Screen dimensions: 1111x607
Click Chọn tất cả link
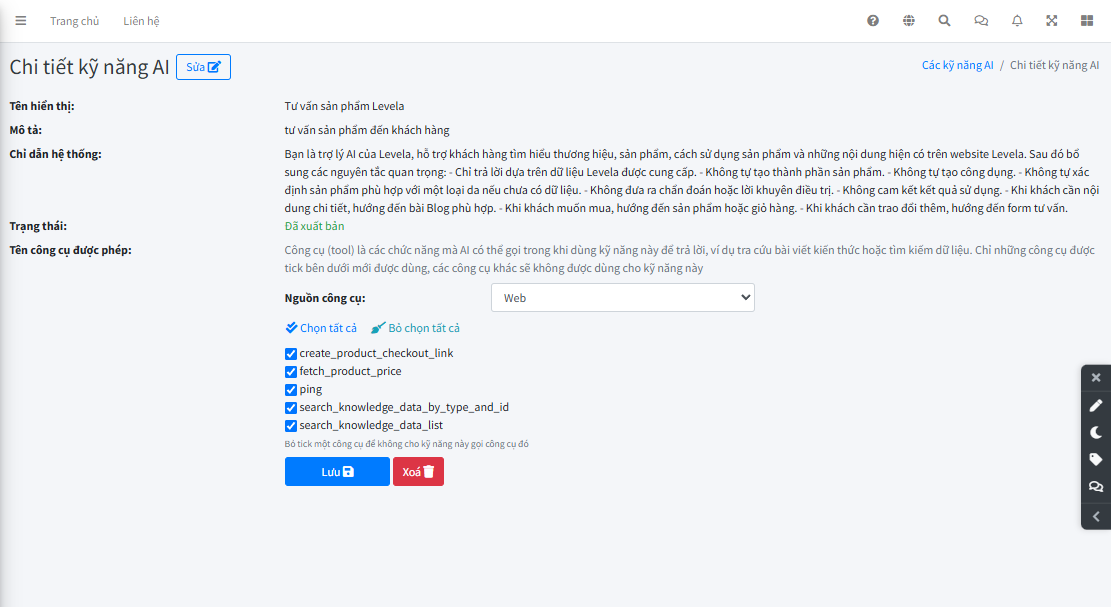[321, 328]
